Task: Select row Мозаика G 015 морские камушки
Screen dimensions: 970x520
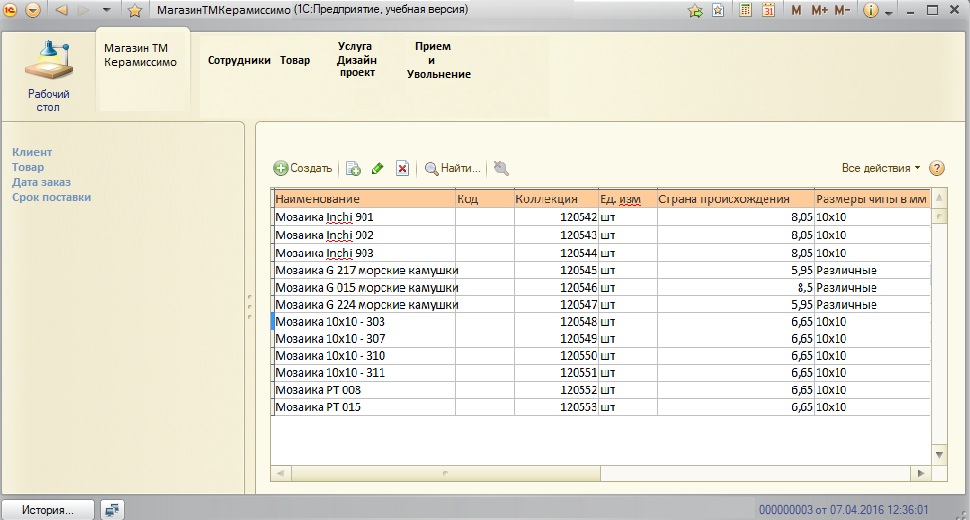Action: pos(601,288)
